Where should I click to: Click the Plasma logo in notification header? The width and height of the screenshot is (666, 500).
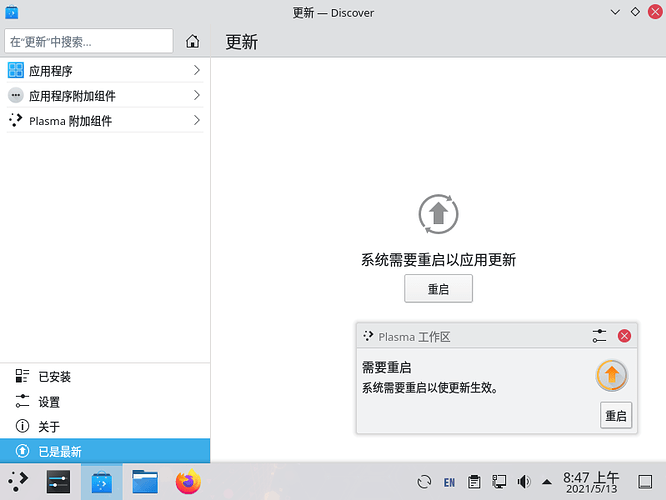368,336
